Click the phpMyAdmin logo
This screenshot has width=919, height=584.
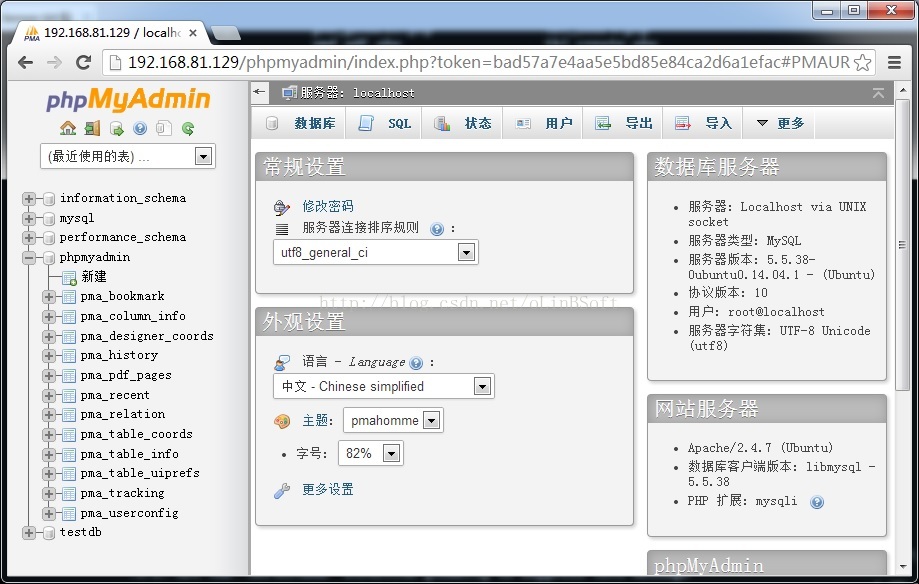click(x=128, y=100)
